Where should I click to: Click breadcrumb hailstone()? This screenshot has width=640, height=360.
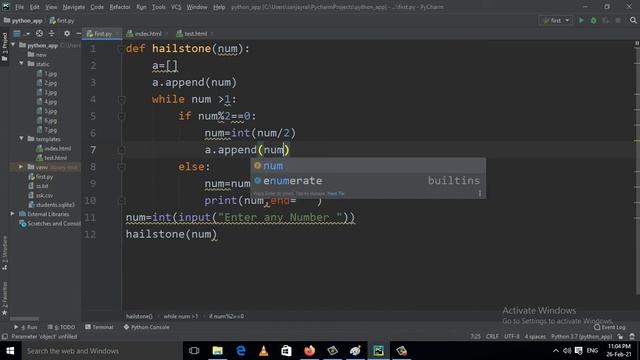click(x=139, y=316)
